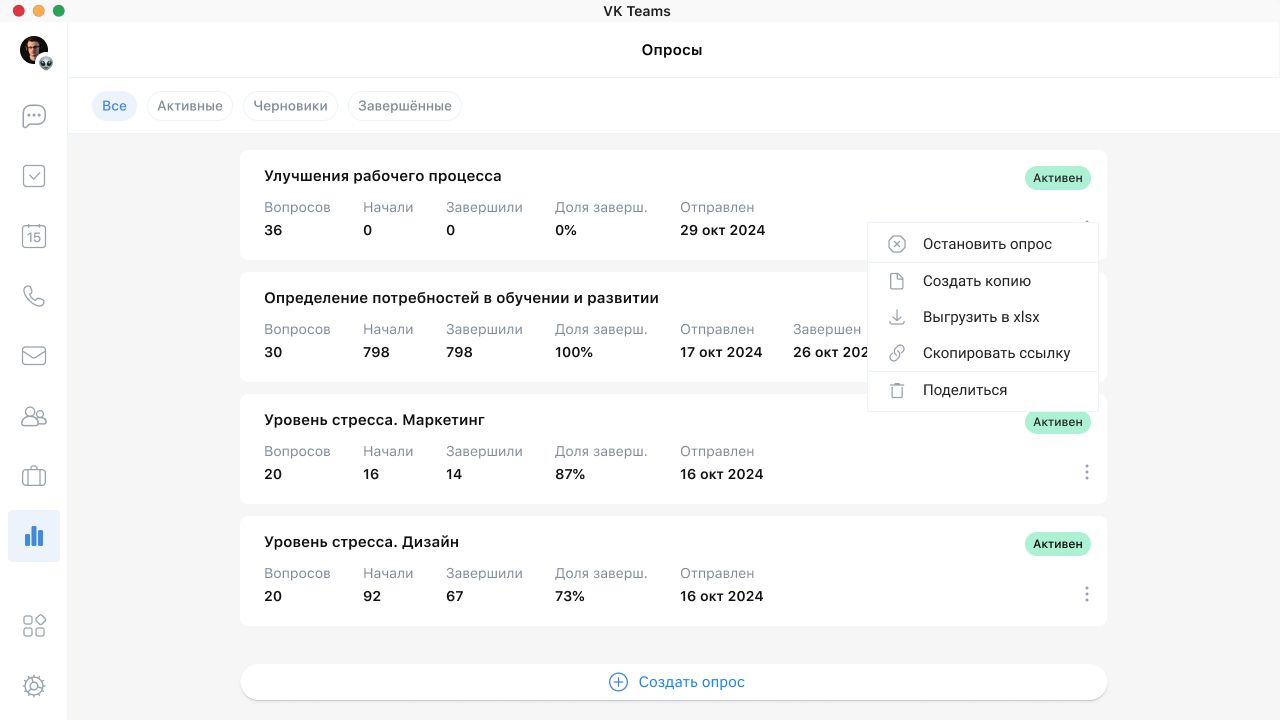
Task: Show Завершённые polls
Action: 404,106
